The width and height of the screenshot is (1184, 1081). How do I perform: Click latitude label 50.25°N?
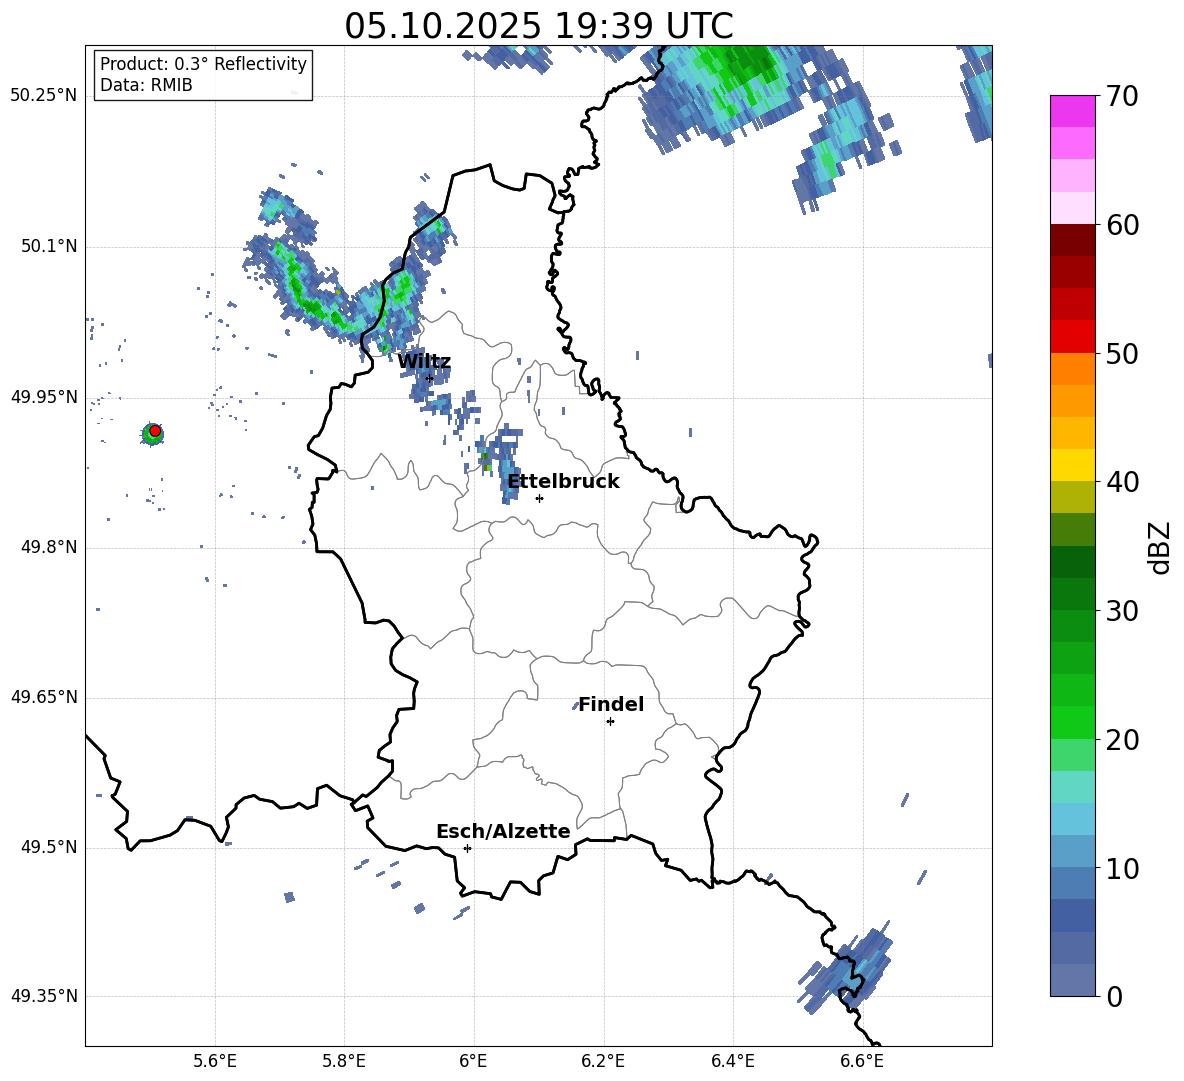pos(43,95)
